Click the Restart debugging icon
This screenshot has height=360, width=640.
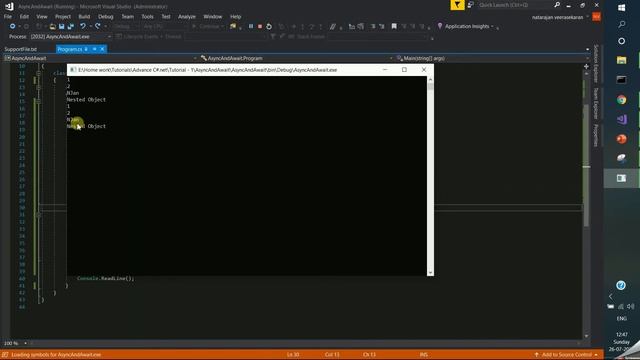[269, 27]
